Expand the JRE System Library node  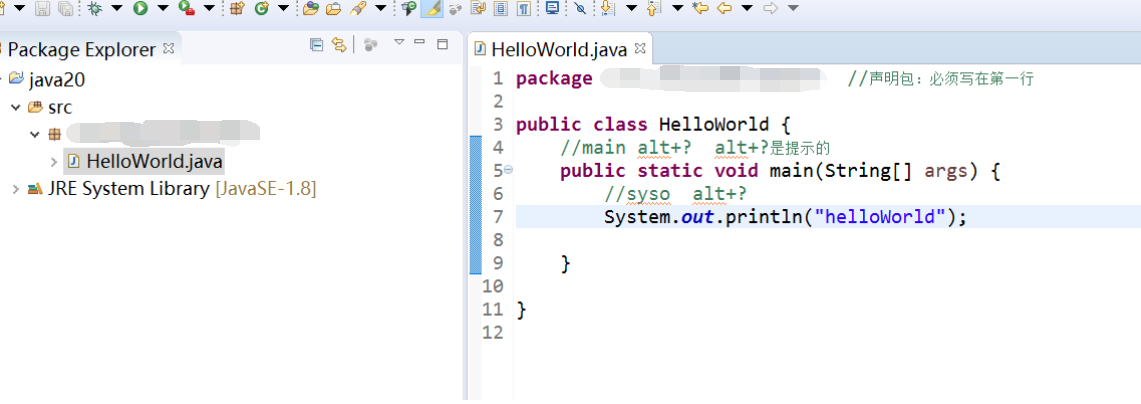pyautogui.click(x=16, y=189)
